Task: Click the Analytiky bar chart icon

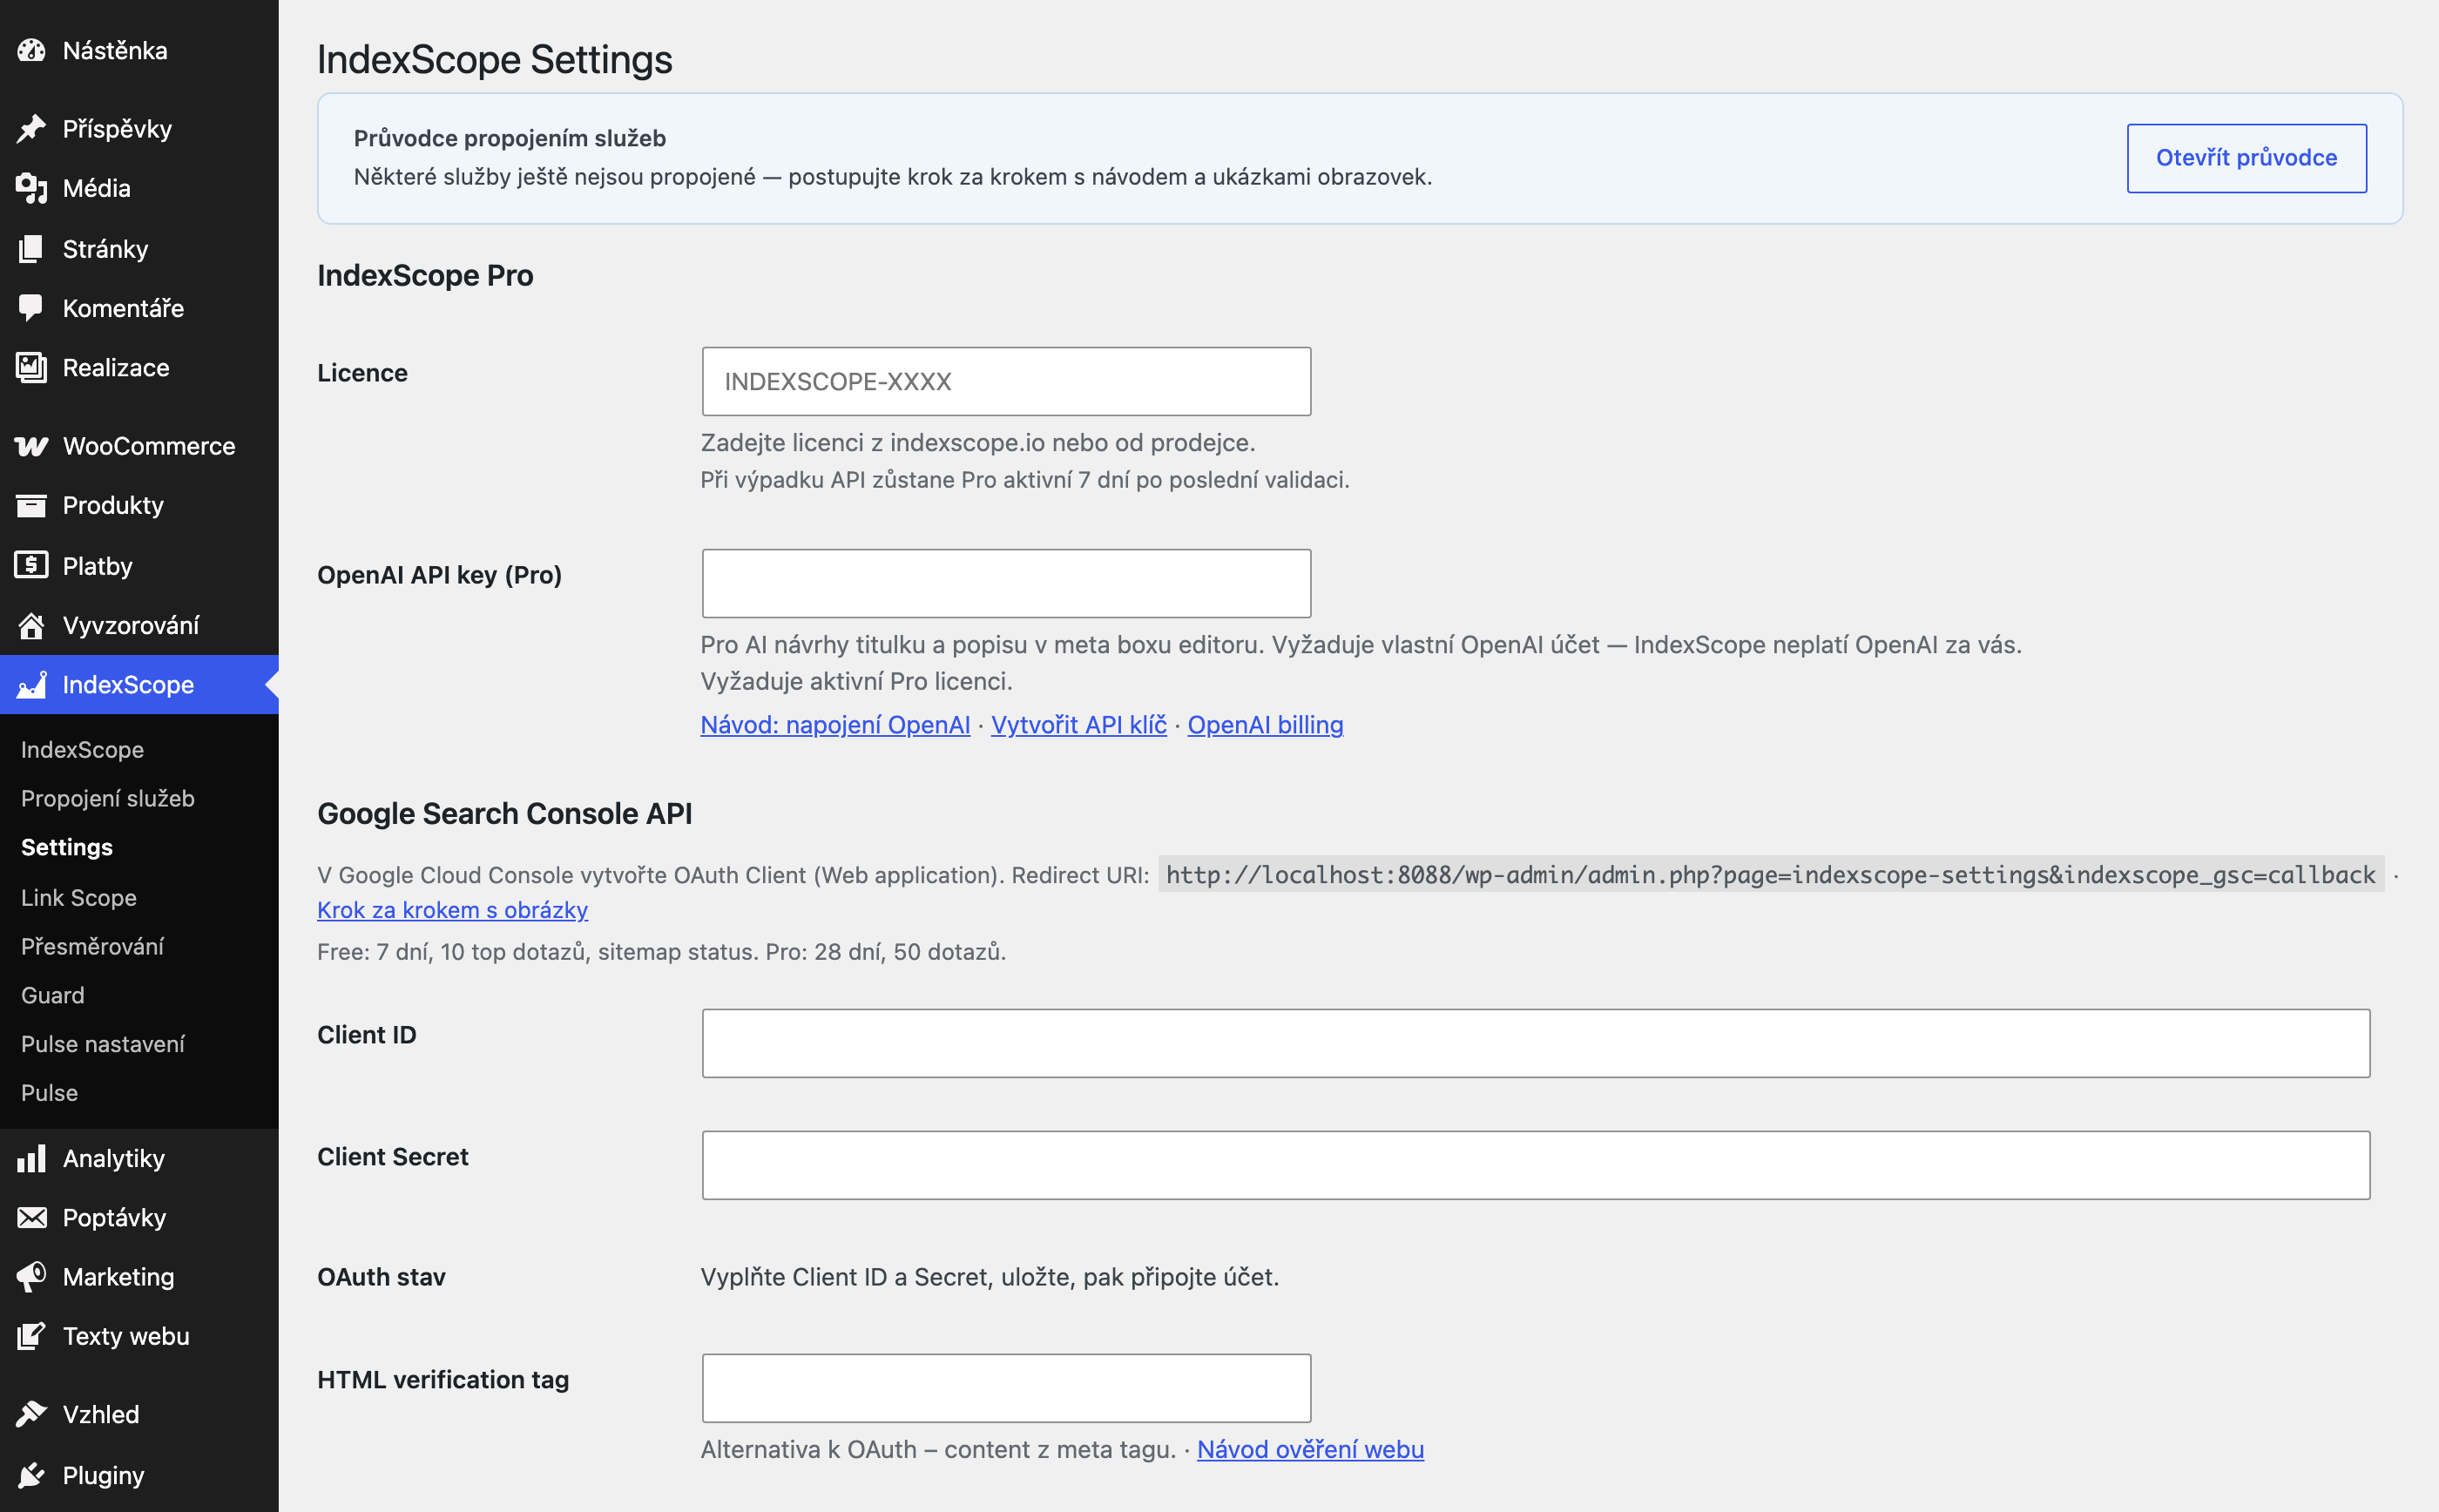Action: coord(31,1158)
